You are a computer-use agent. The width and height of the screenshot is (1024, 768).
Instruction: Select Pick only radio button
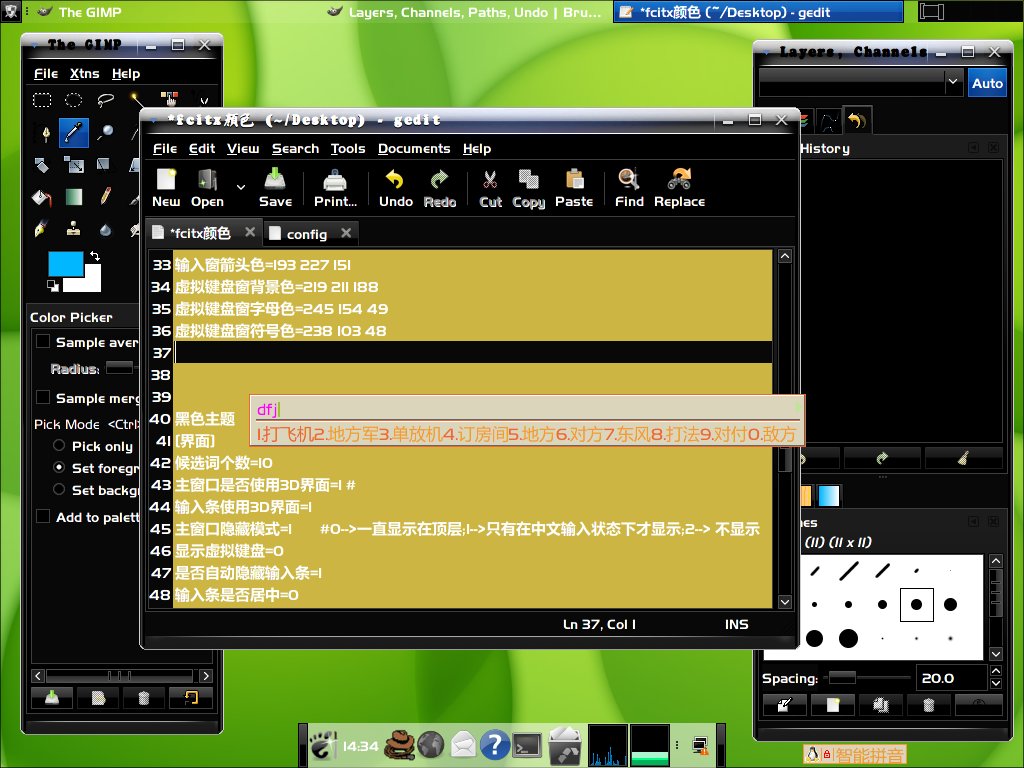tap(59, 445)
